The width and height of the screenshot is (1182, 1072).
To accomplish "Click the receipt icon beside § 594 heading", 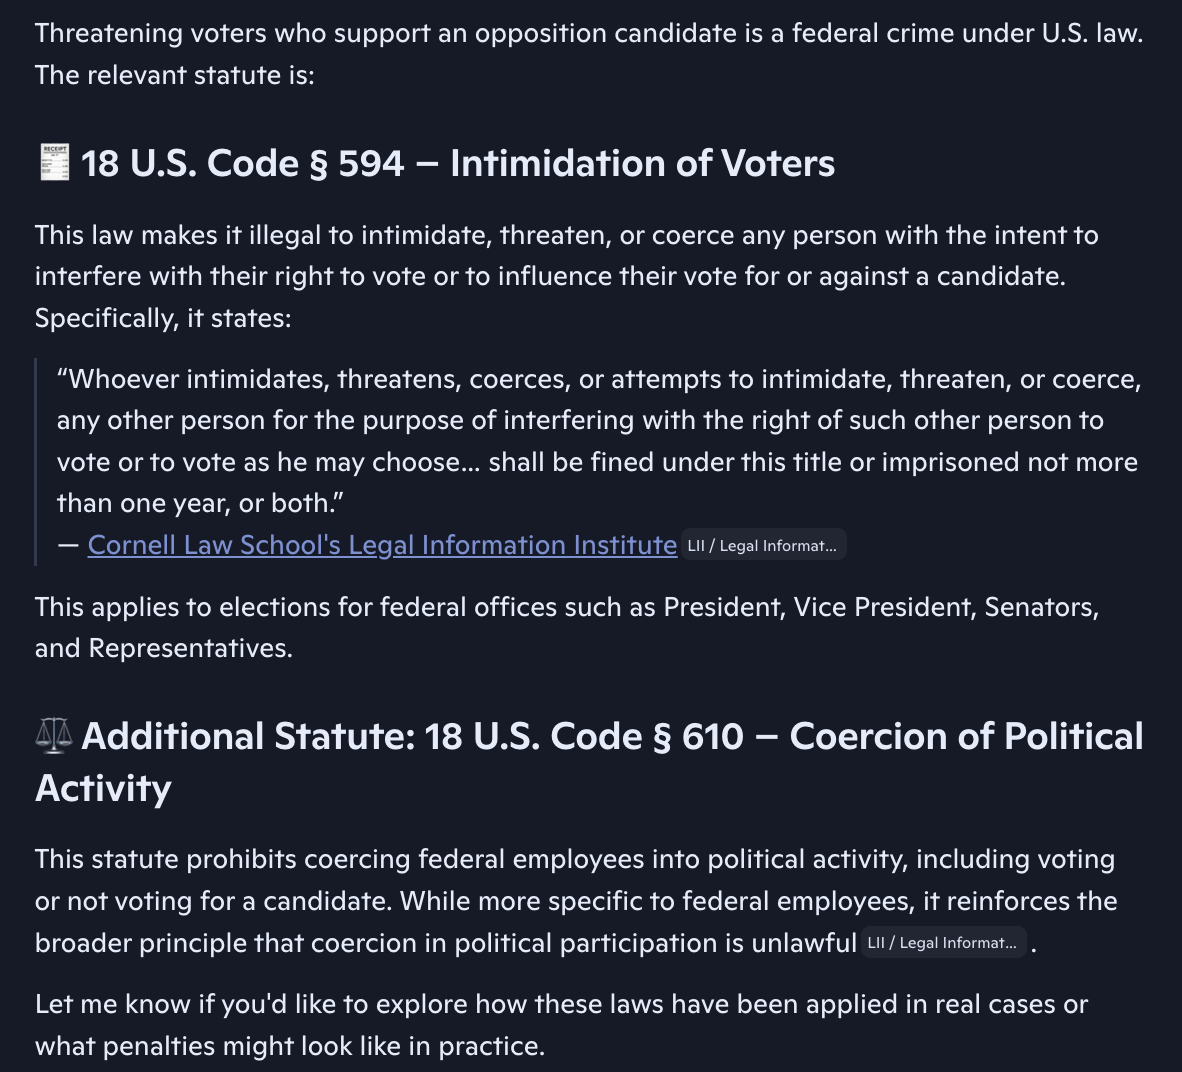I will [x=54, y=163].
